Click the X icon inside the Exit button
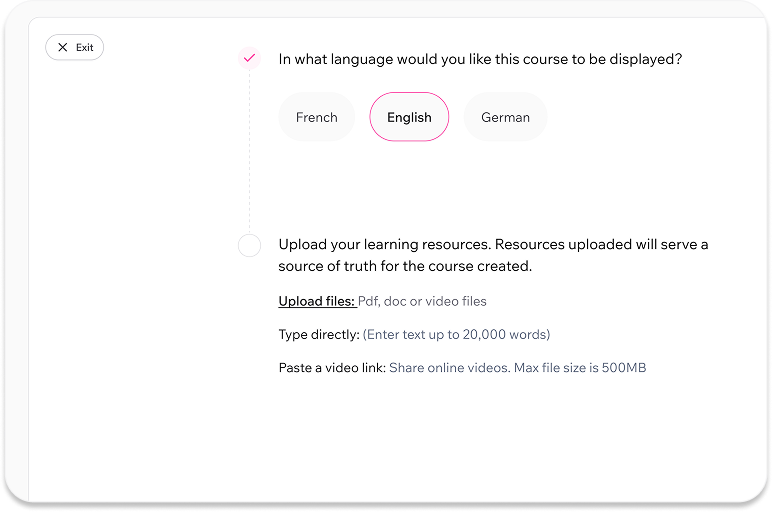The height and width of the screenshot is (512, 773). coord(63,47)
